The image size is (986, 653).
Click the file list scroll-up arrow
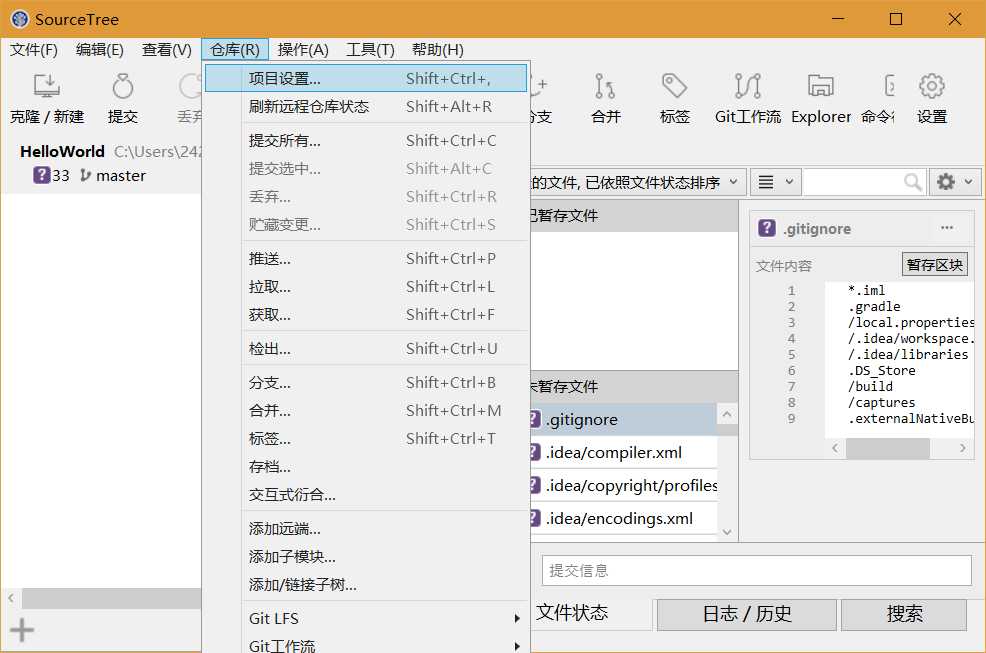click(x=727, y=414)
